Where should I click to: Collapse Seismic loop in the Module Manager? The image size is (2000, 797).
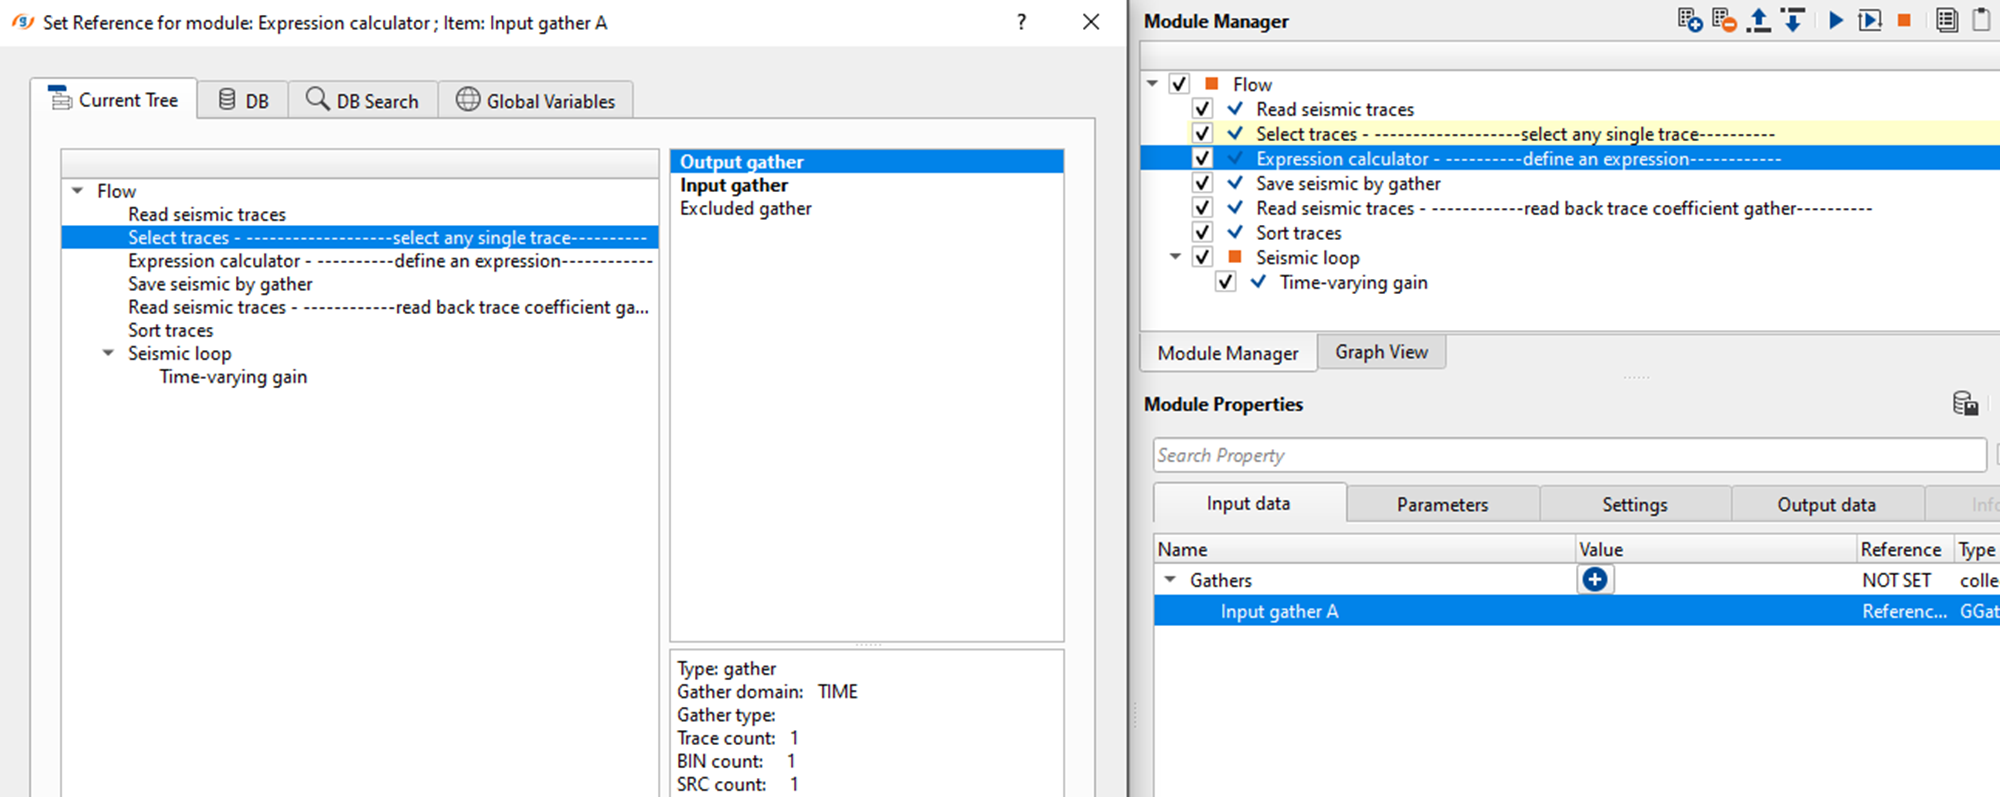[x=1176, y=258]
